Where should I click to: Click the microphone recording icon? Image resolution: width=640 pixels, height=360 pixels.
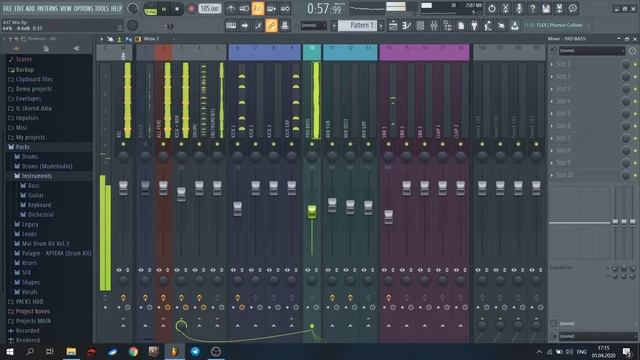(519, 9)
